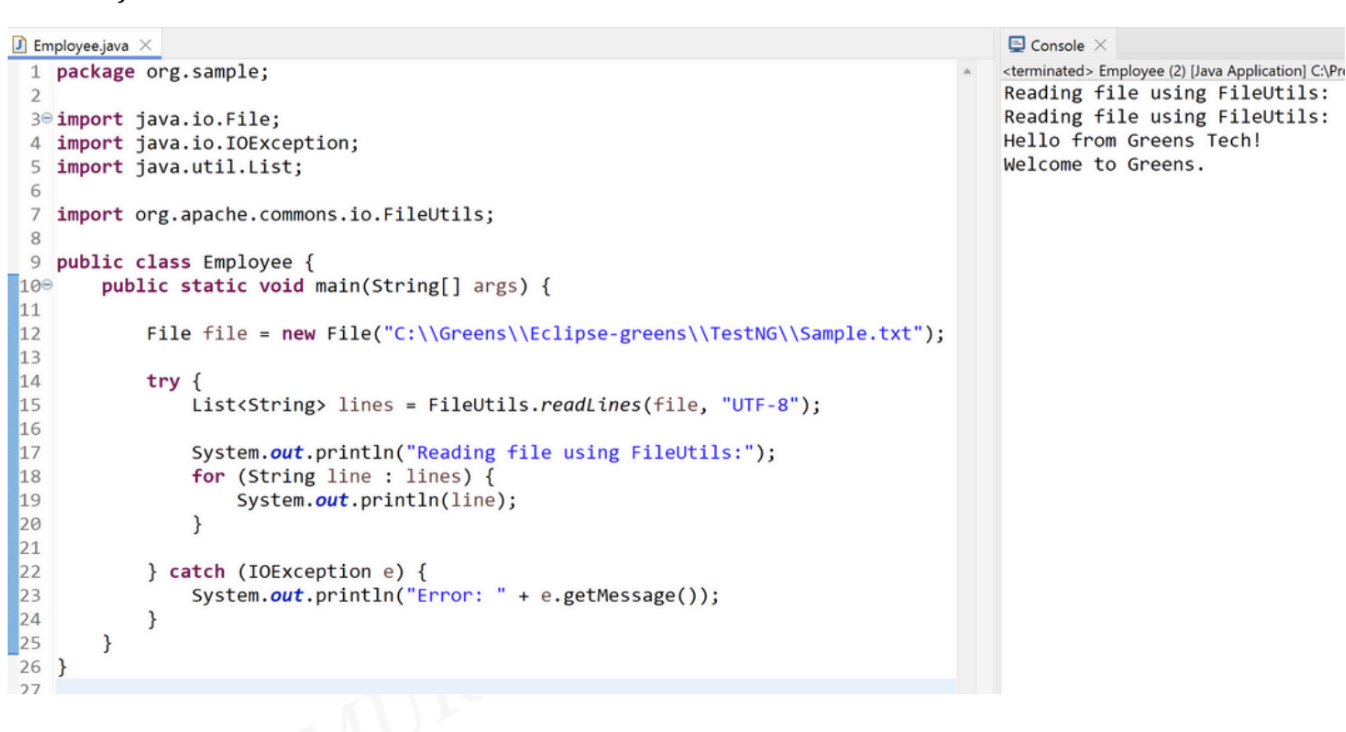Click the Console view icon

pos(1017,45)
